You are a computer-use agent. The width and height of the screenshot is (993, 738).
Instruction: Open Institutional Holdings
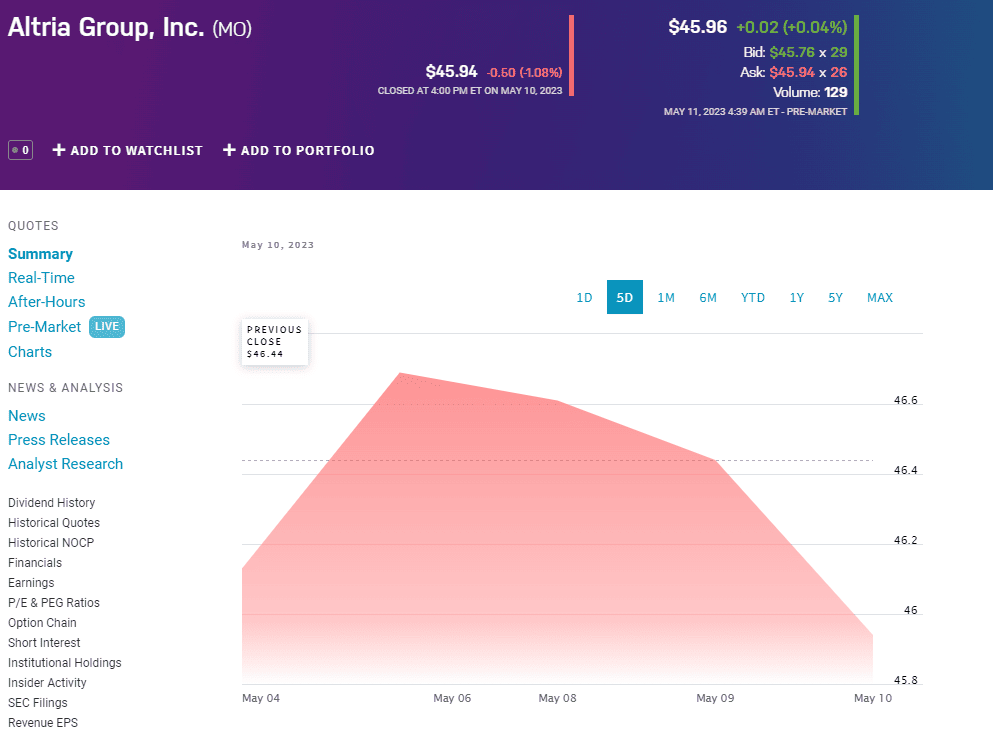pyautogui.click(x=65, y=663)
